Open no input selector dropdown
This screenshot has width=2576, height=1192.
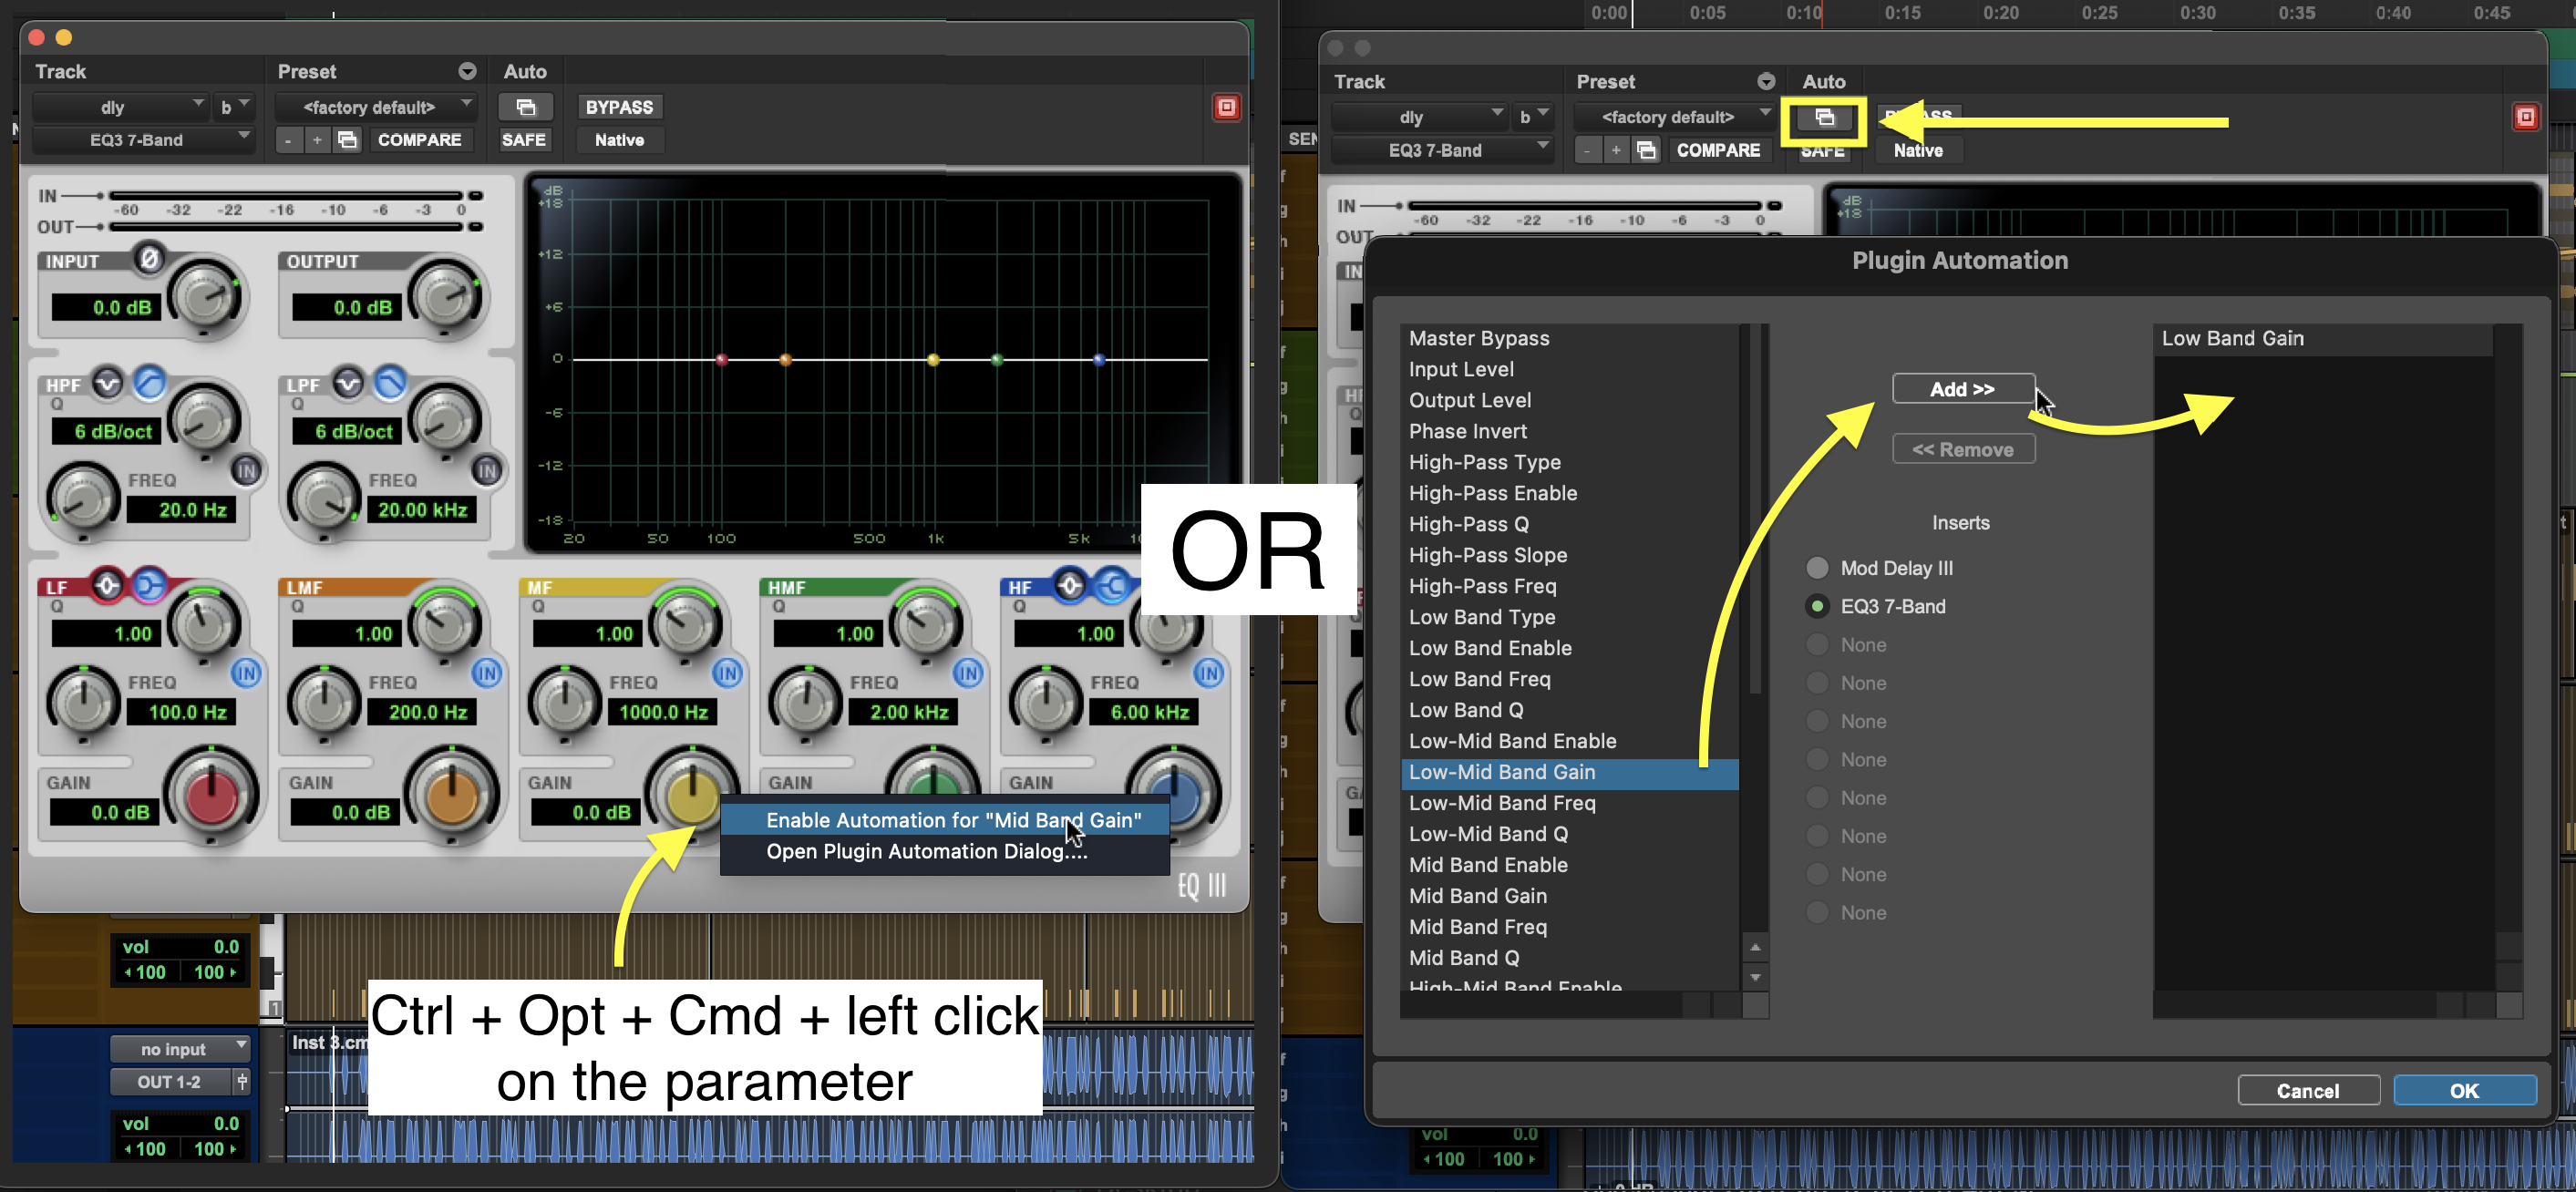pyautogui.click(x=180, y=1049)
